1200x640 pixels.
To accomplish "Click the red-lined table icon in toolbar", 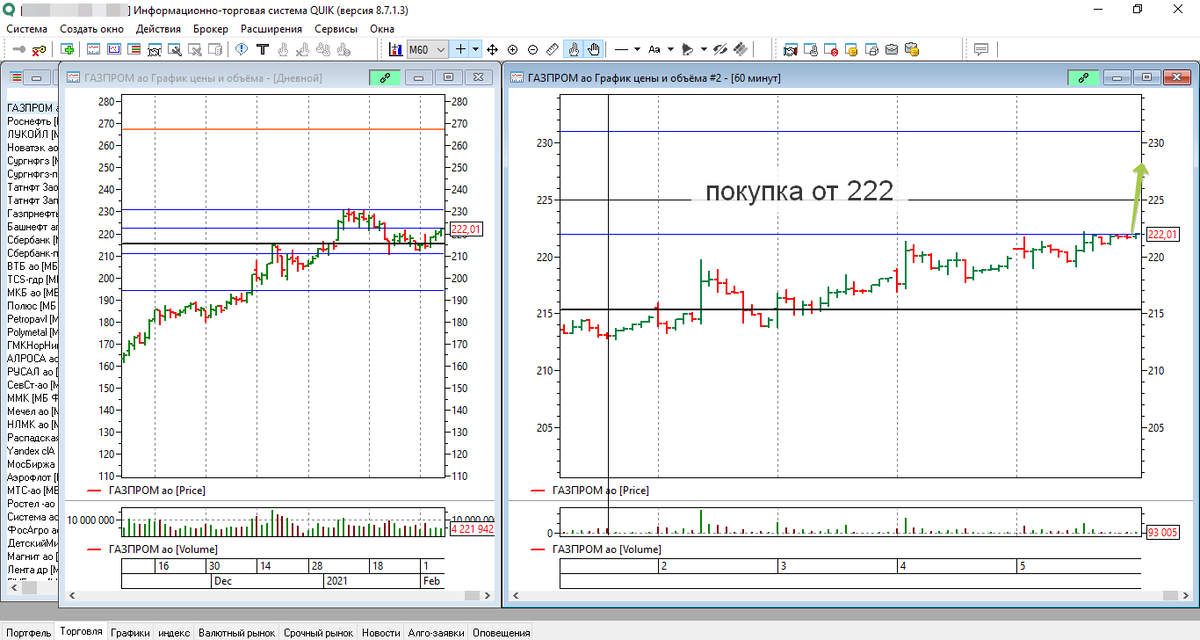I will 135,49.
